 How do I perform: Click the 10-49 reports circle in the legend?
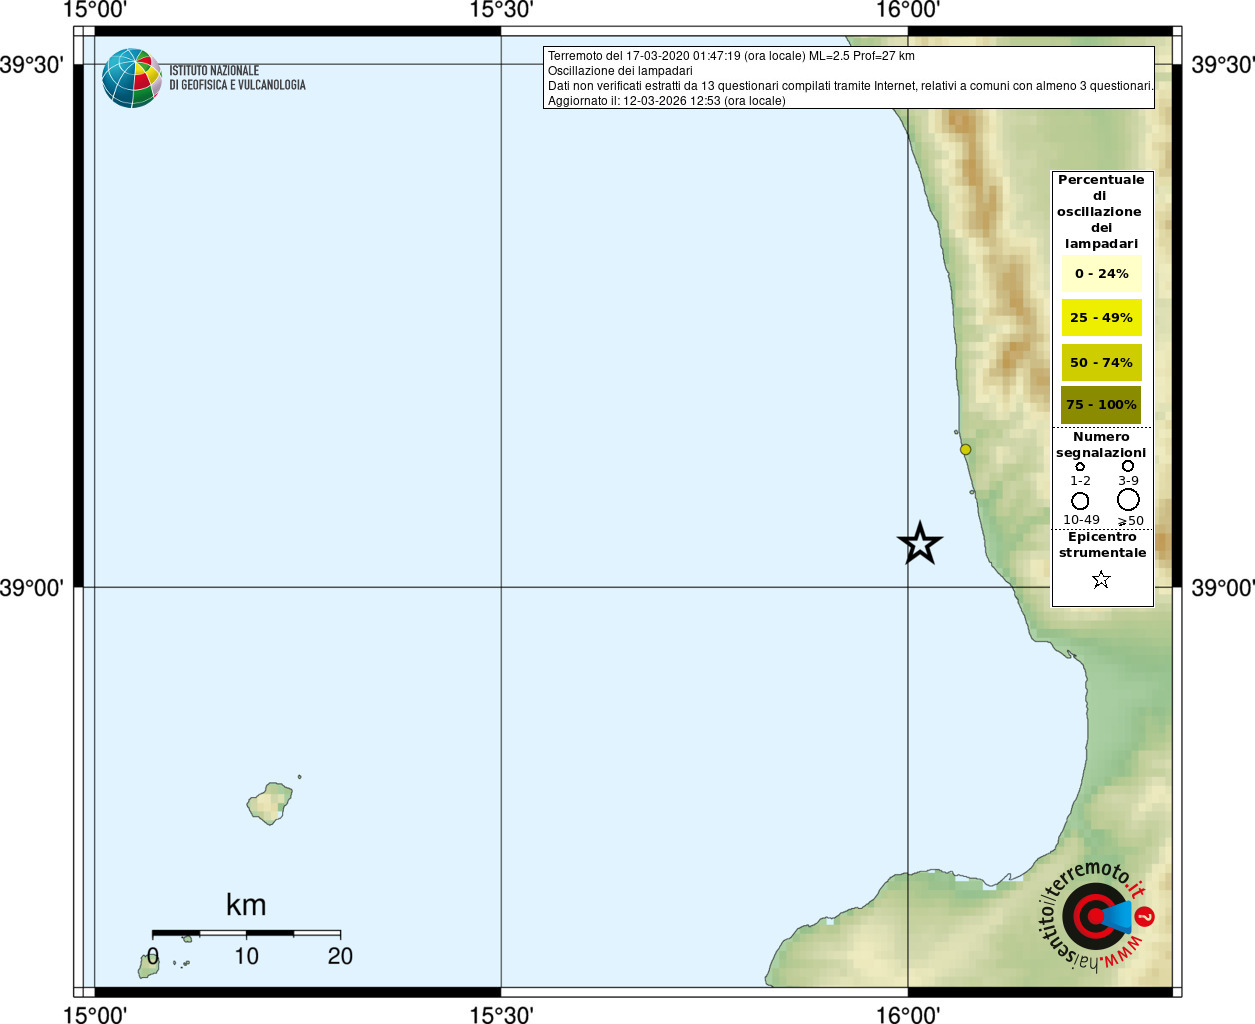(1080, 501)
